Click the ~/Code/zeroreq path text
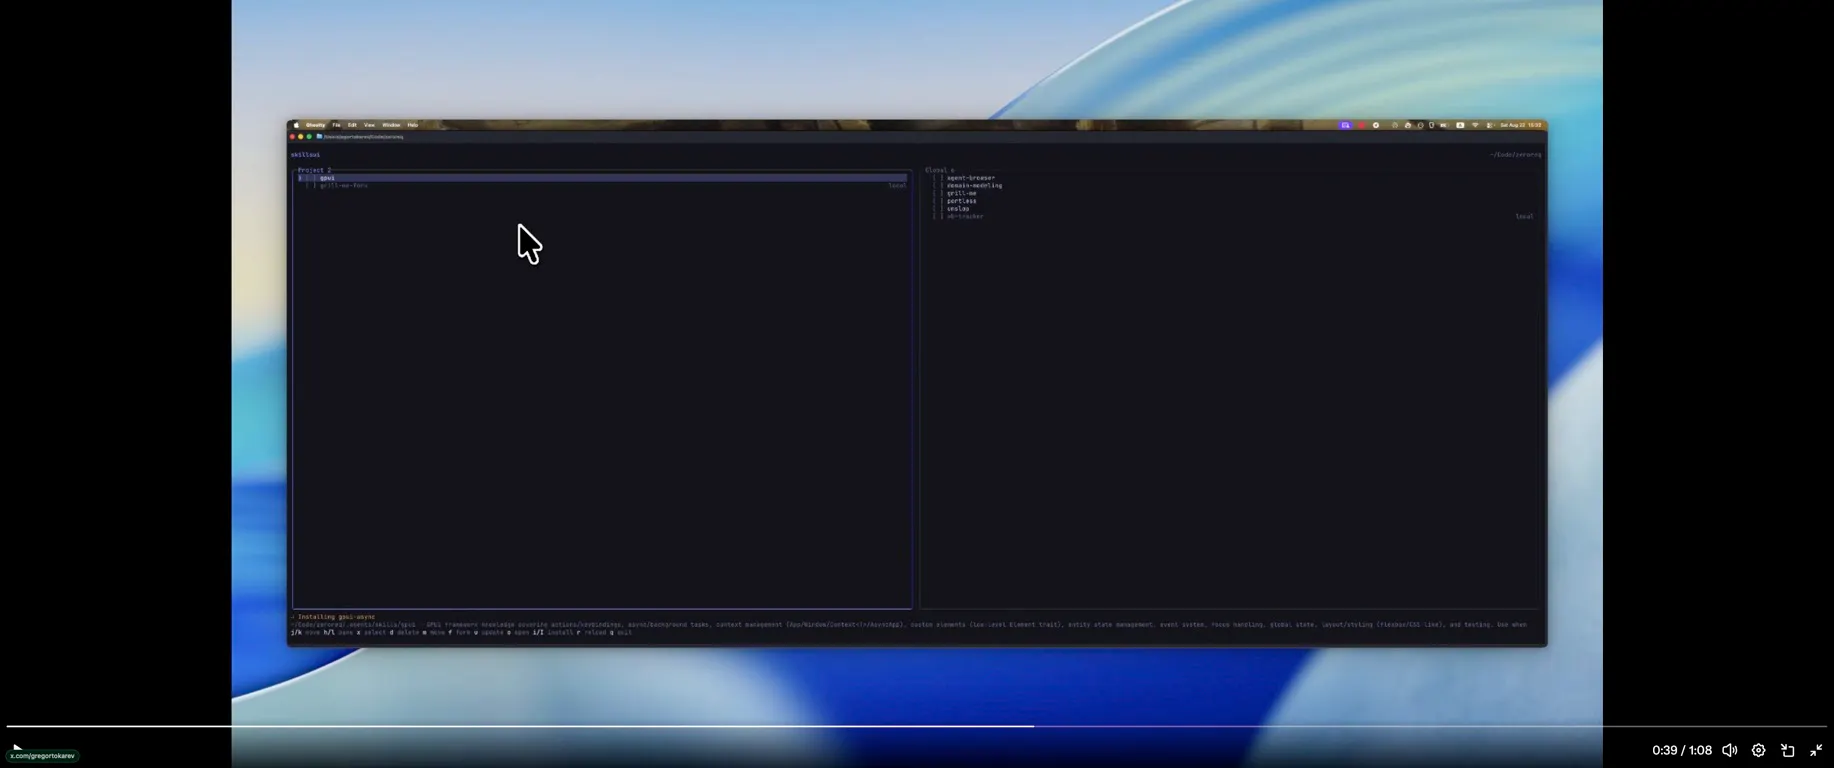Viewport: 1834px width, 768px height. pyautogui.click(x=1516, y=155)
